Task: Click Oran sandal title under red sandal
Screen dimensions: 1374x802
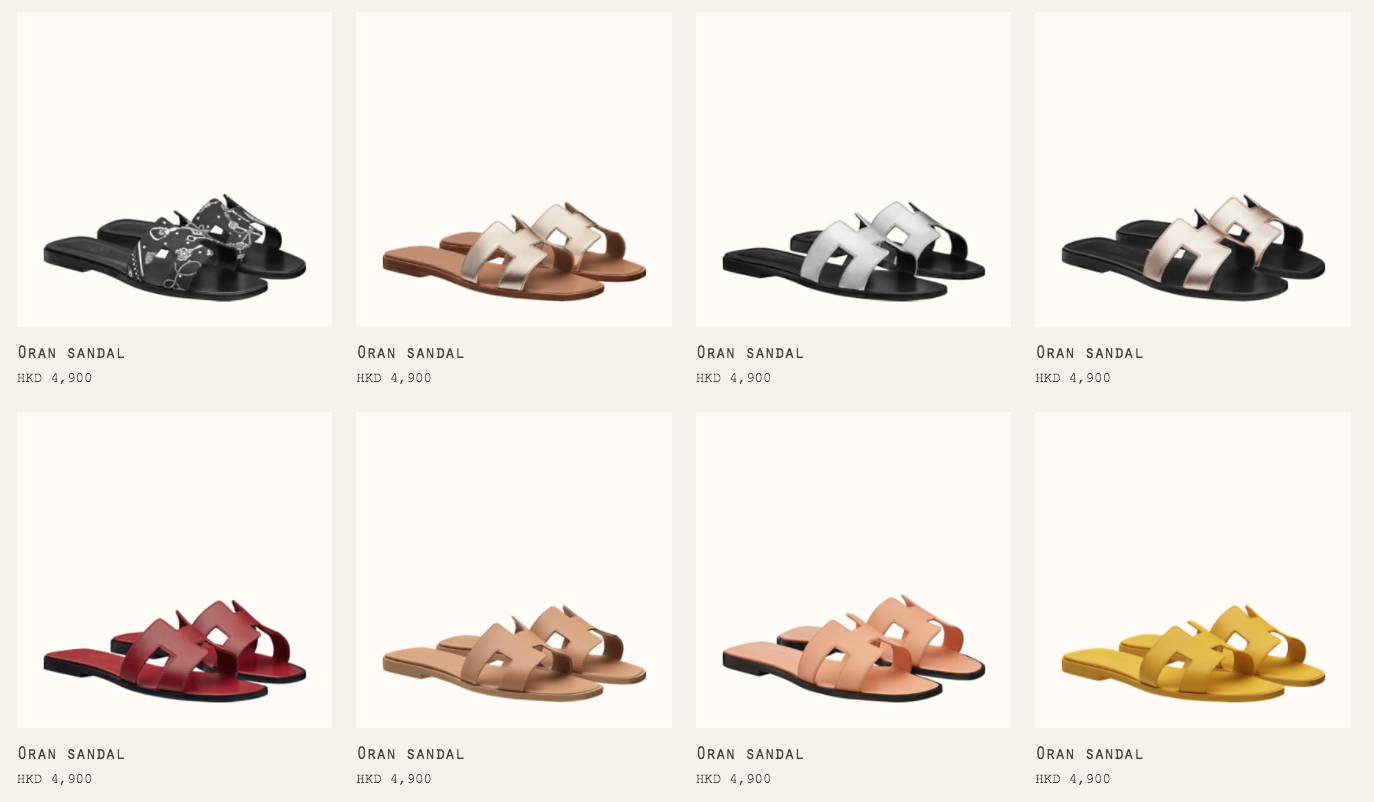Action: (71, 753)
